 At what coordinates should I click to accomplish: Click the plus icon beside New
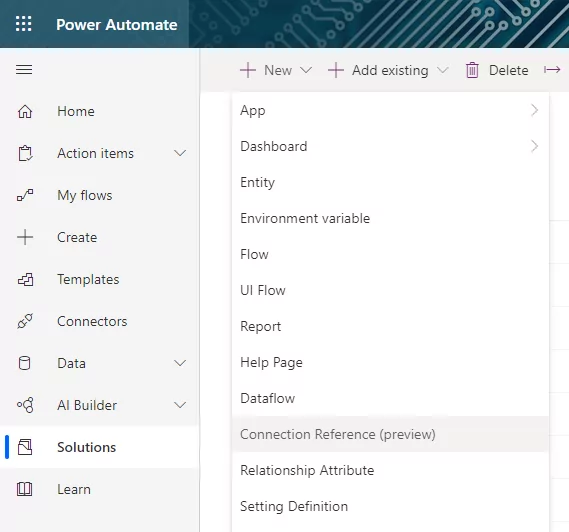(x=248, y=70)
